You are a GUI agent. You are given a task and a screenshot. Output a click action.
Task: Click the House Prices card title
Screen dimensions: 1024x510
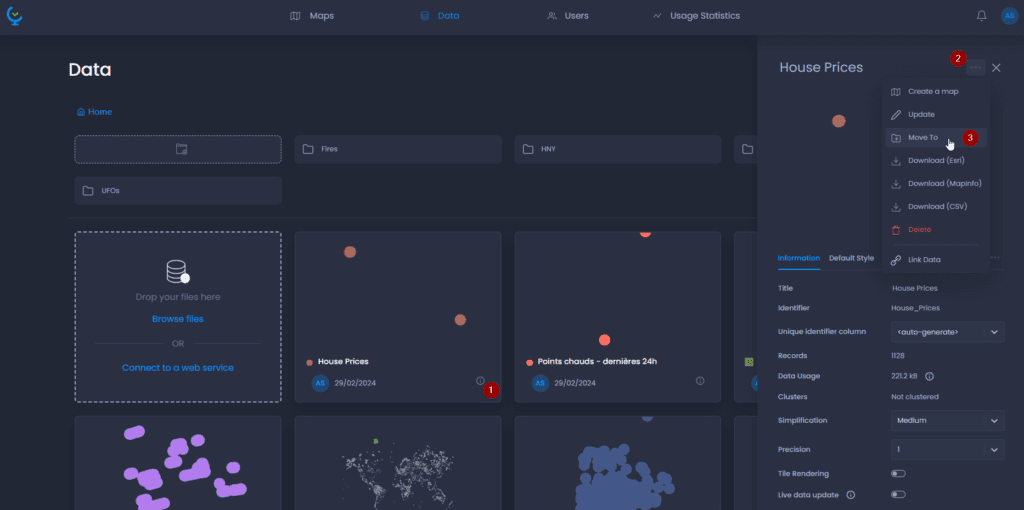343,361
